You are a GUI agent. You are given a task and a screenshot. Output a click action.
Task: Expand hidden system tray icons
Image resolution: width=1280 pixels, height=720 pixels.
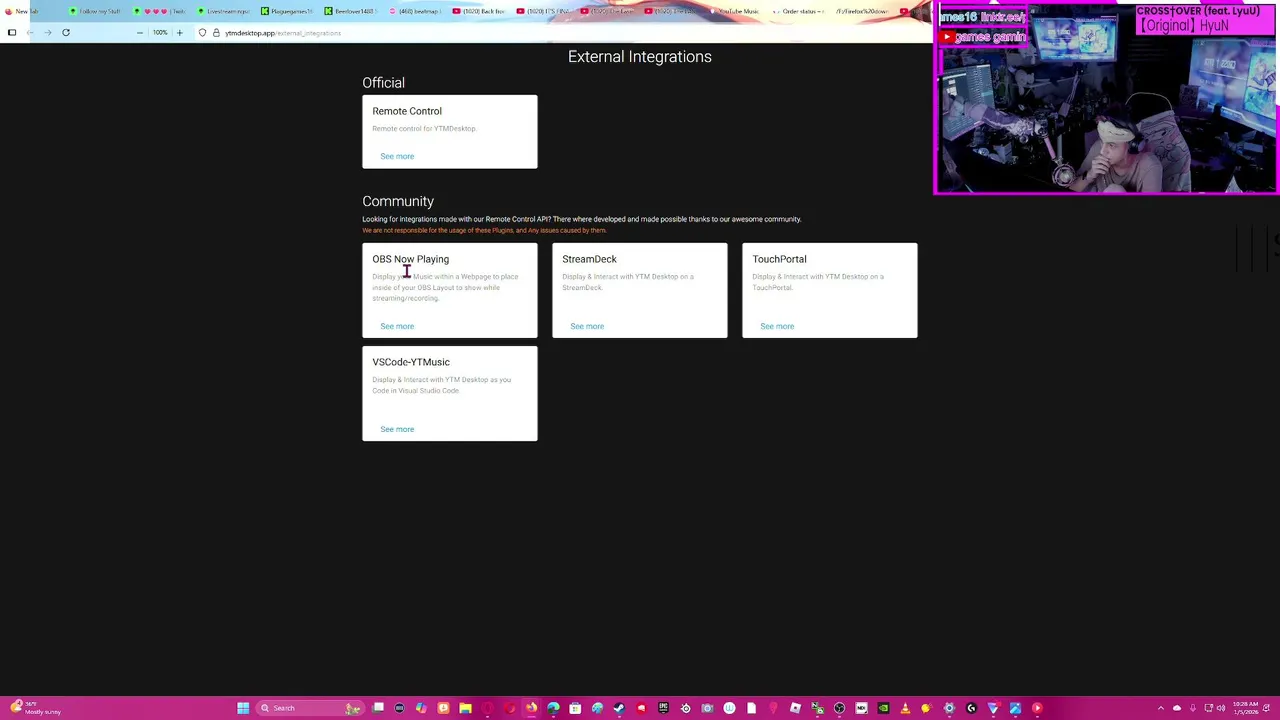(x=1160, y=708)
